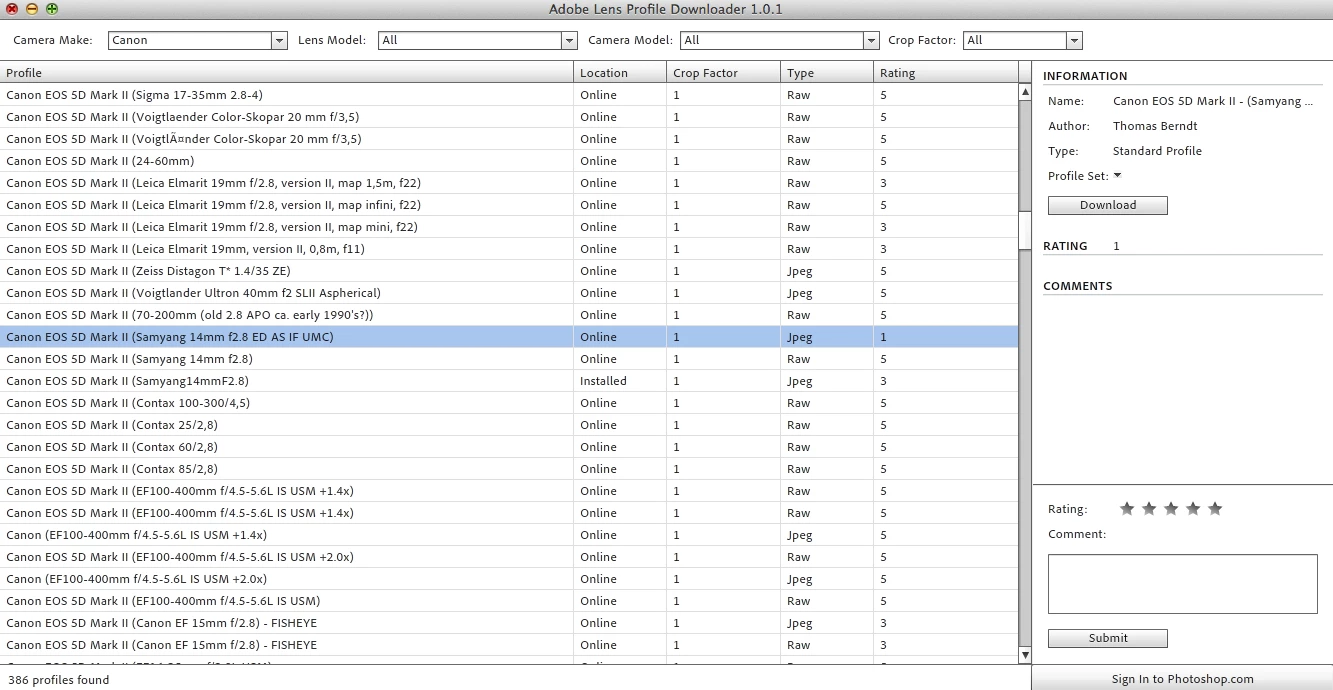1333x690 pixels.
Task: Rate with the third star
Action: coord(1171,509)
